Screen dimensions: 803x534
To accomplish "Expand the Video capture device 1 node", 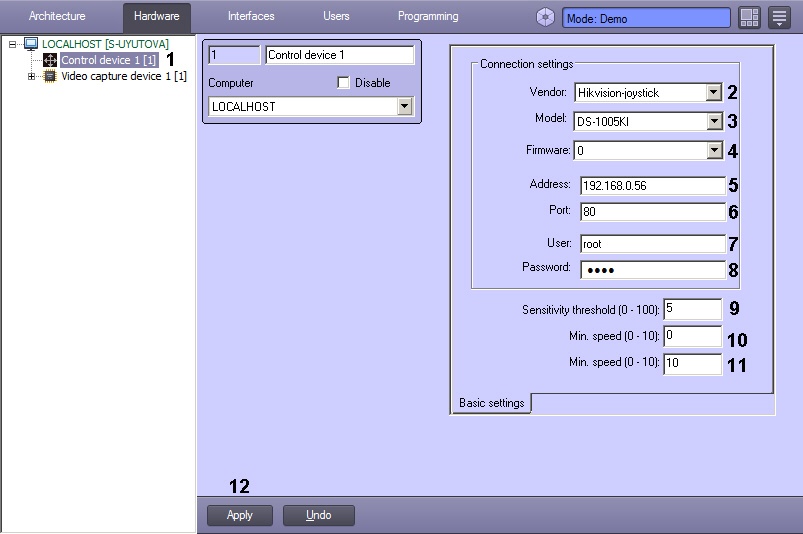I will point(31,76).
